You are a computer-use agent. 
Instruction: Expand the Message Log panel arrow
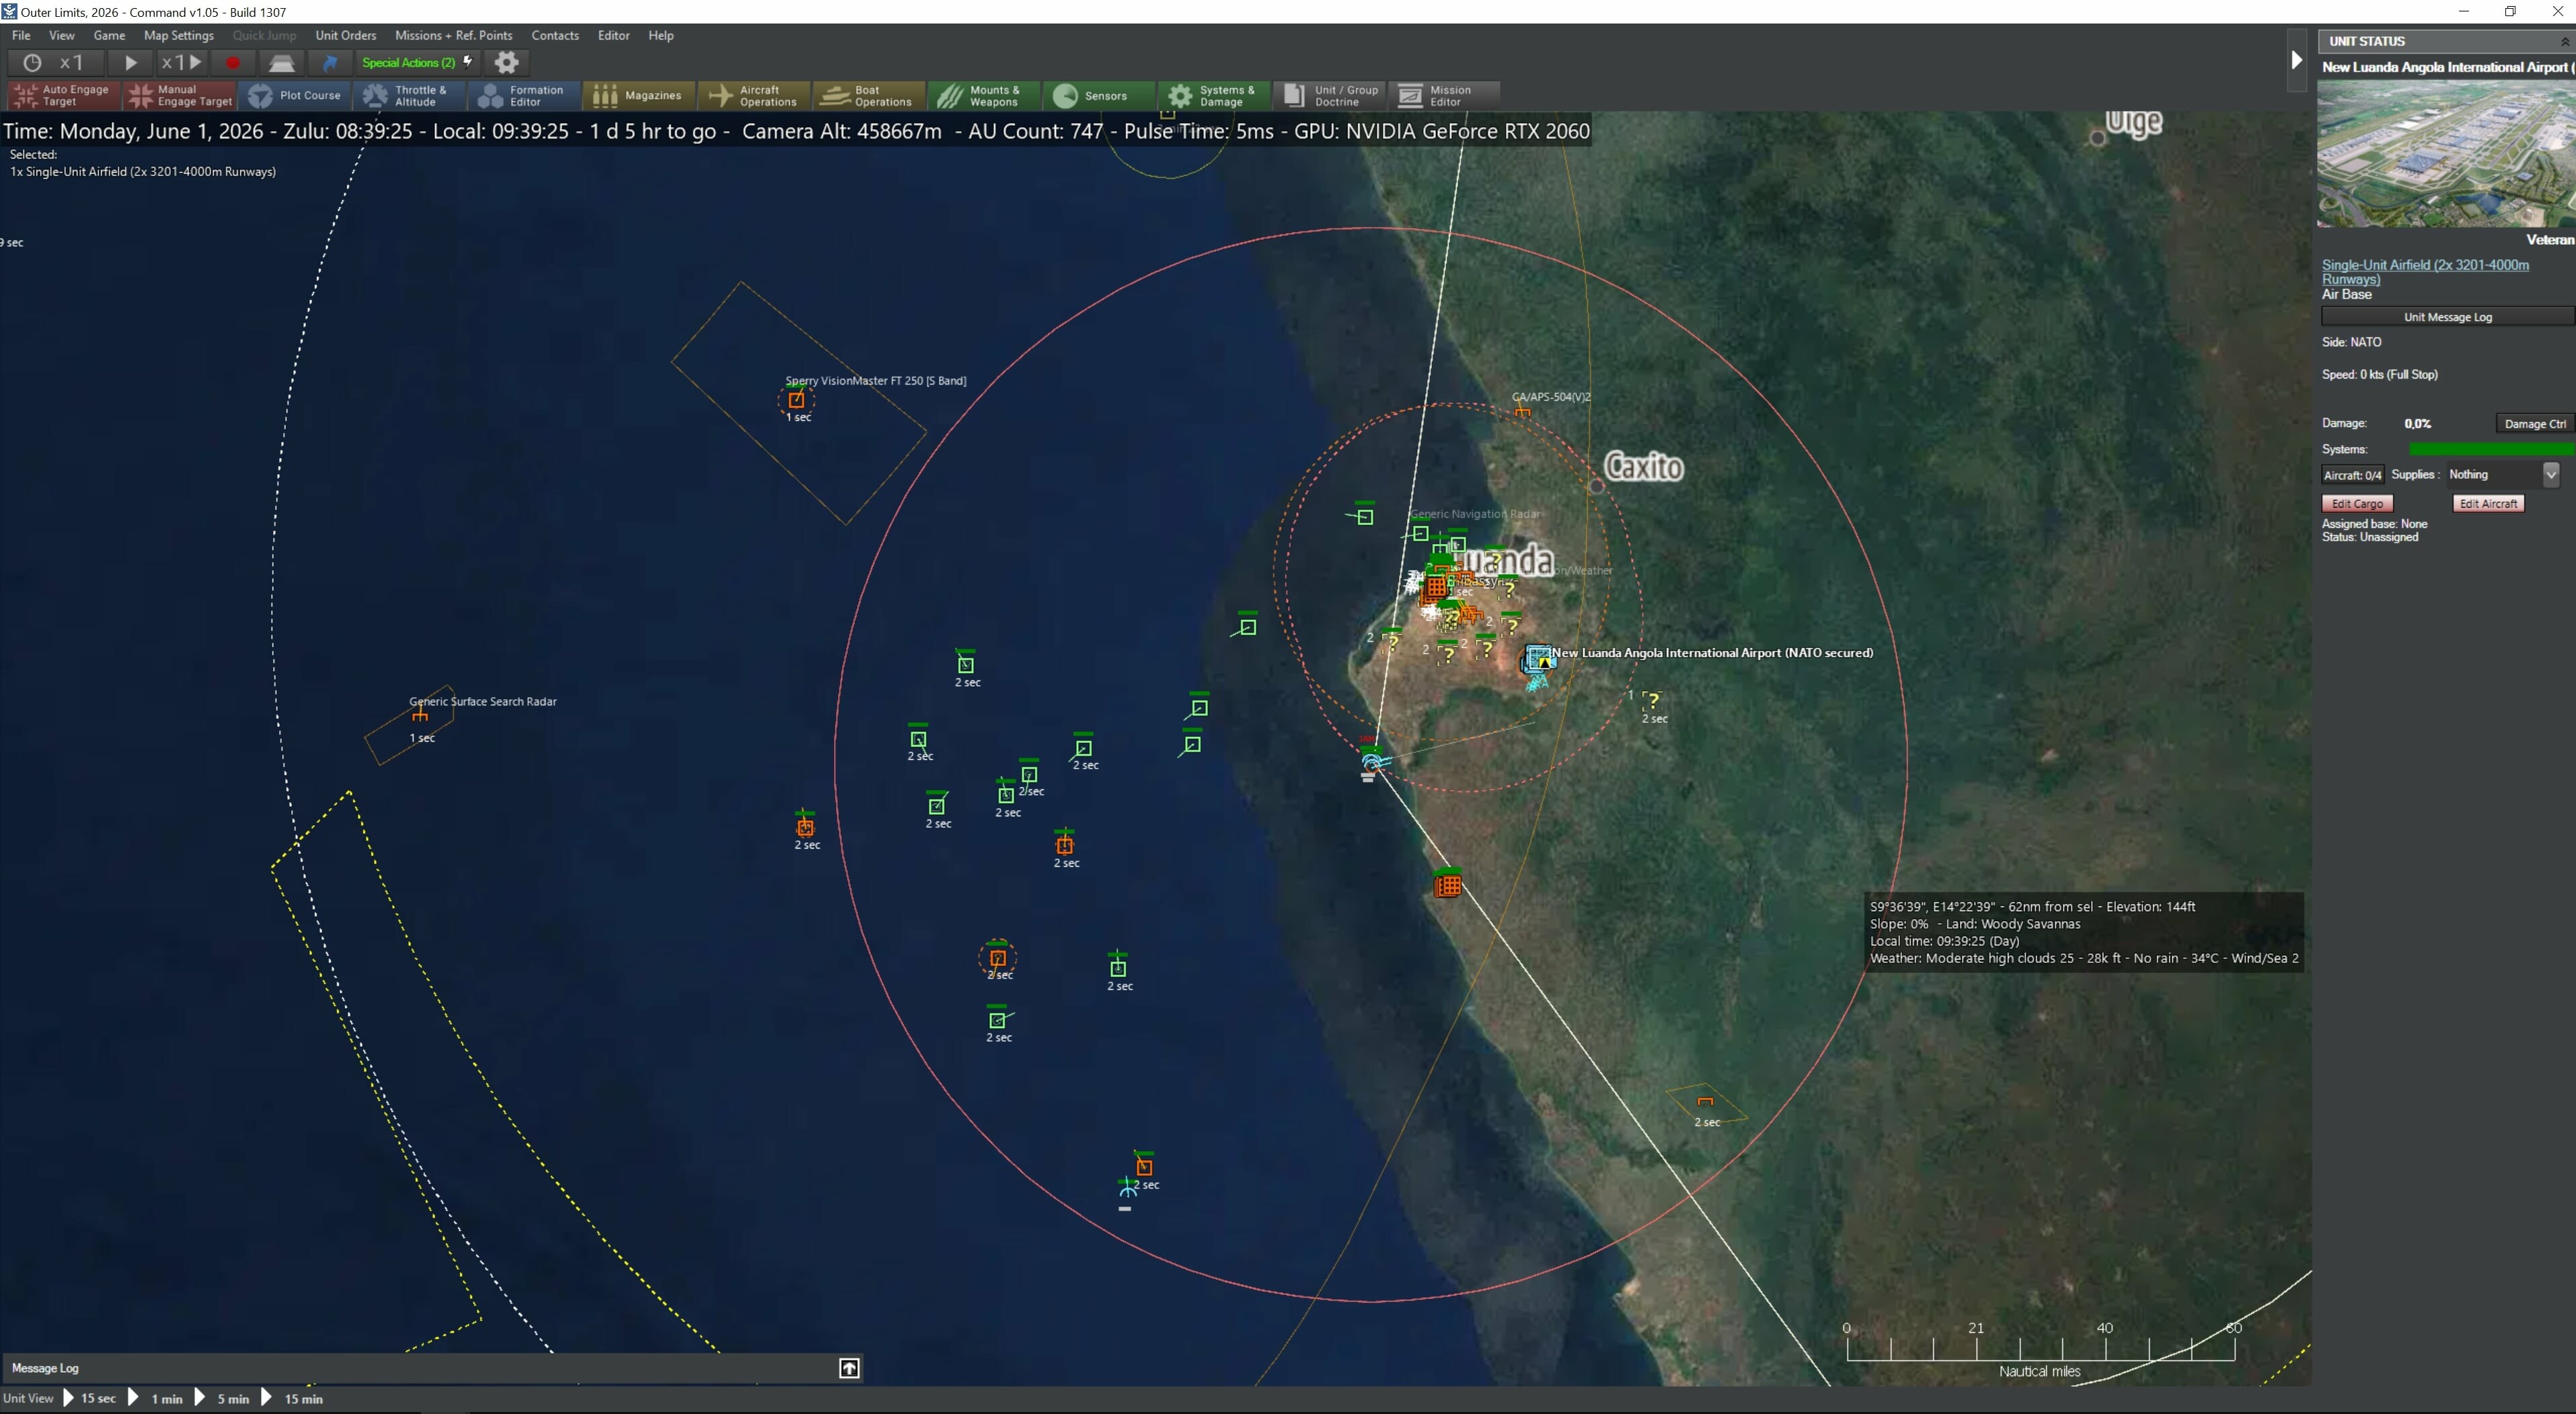point(849,1368)
